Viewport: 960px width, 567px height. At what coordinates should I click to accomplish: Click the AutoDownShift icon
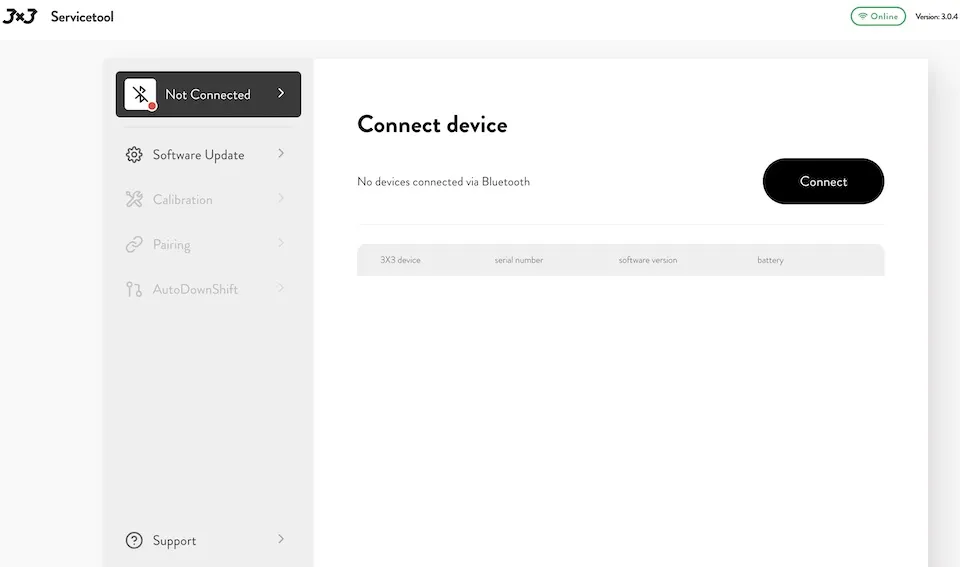[133, 289]
